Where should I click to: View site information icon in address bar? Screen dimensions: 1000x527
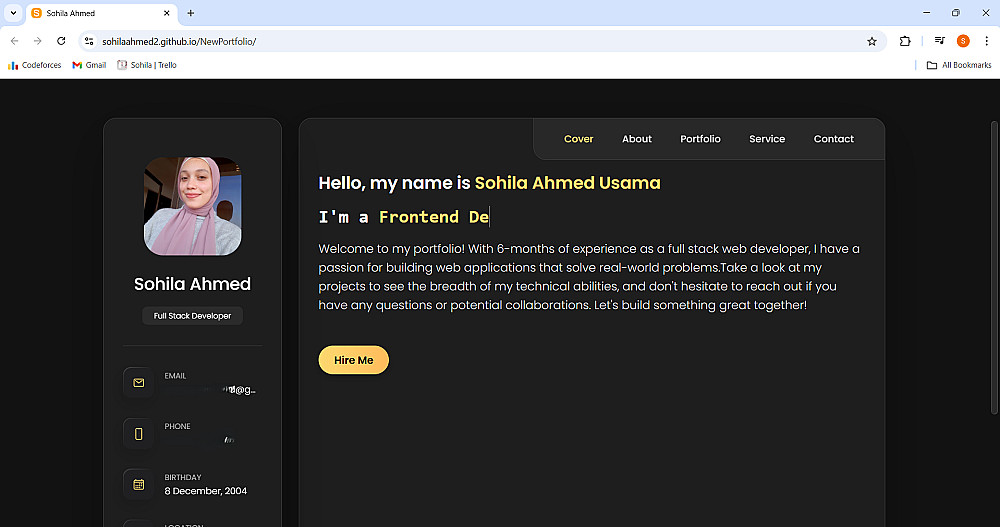click(89, 41)
